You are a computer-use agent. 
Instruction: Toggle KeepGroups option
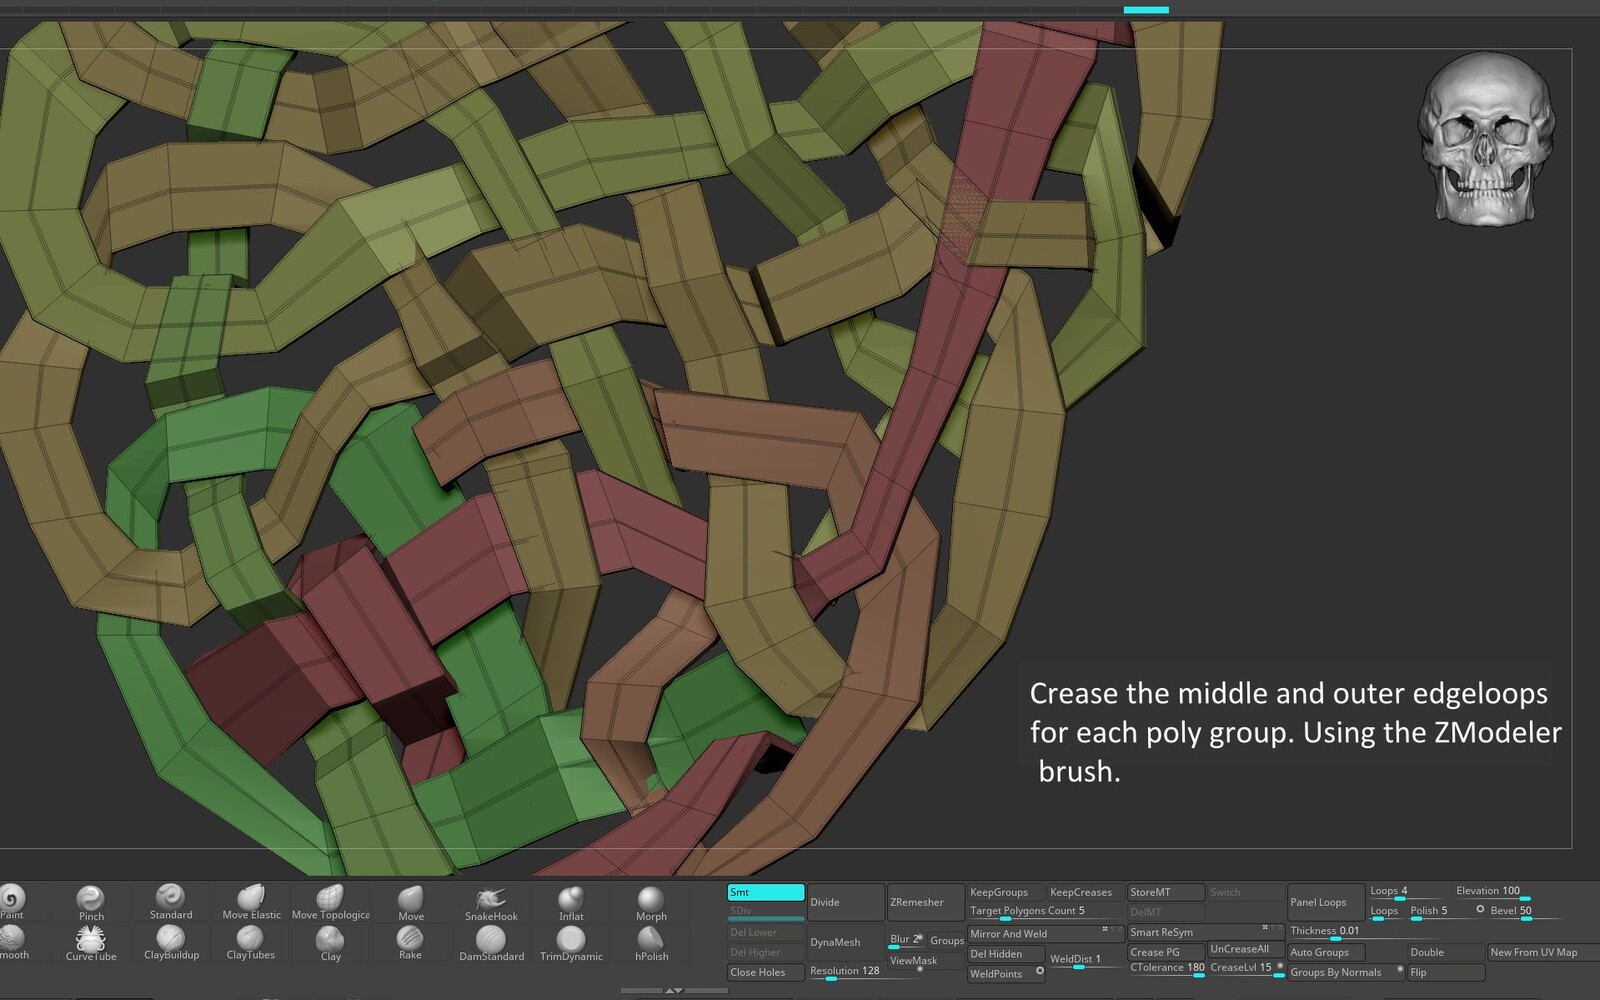point(1006,892)
